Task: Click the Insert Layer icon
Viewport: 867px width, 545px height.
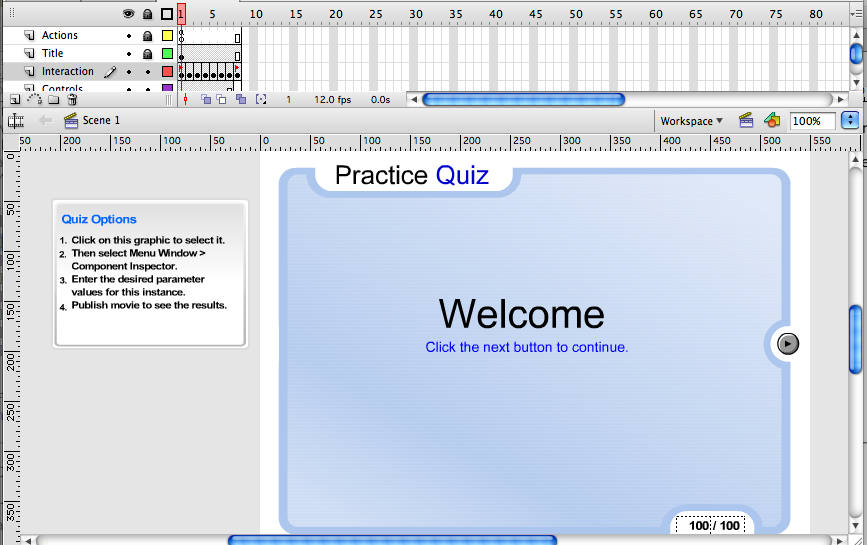Action: pos(15,99)
